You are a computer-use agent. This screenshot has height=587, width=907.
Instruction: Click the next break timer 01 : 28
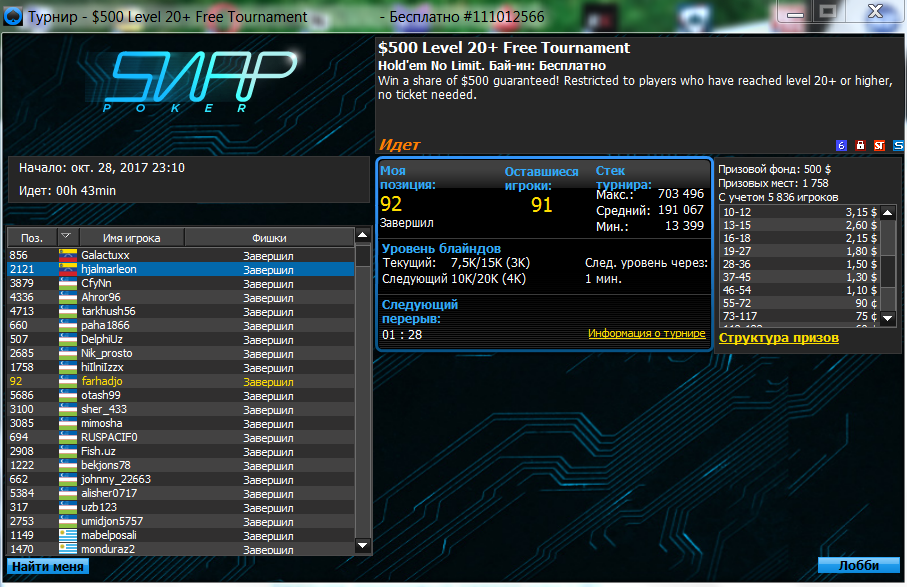(402, 335)
